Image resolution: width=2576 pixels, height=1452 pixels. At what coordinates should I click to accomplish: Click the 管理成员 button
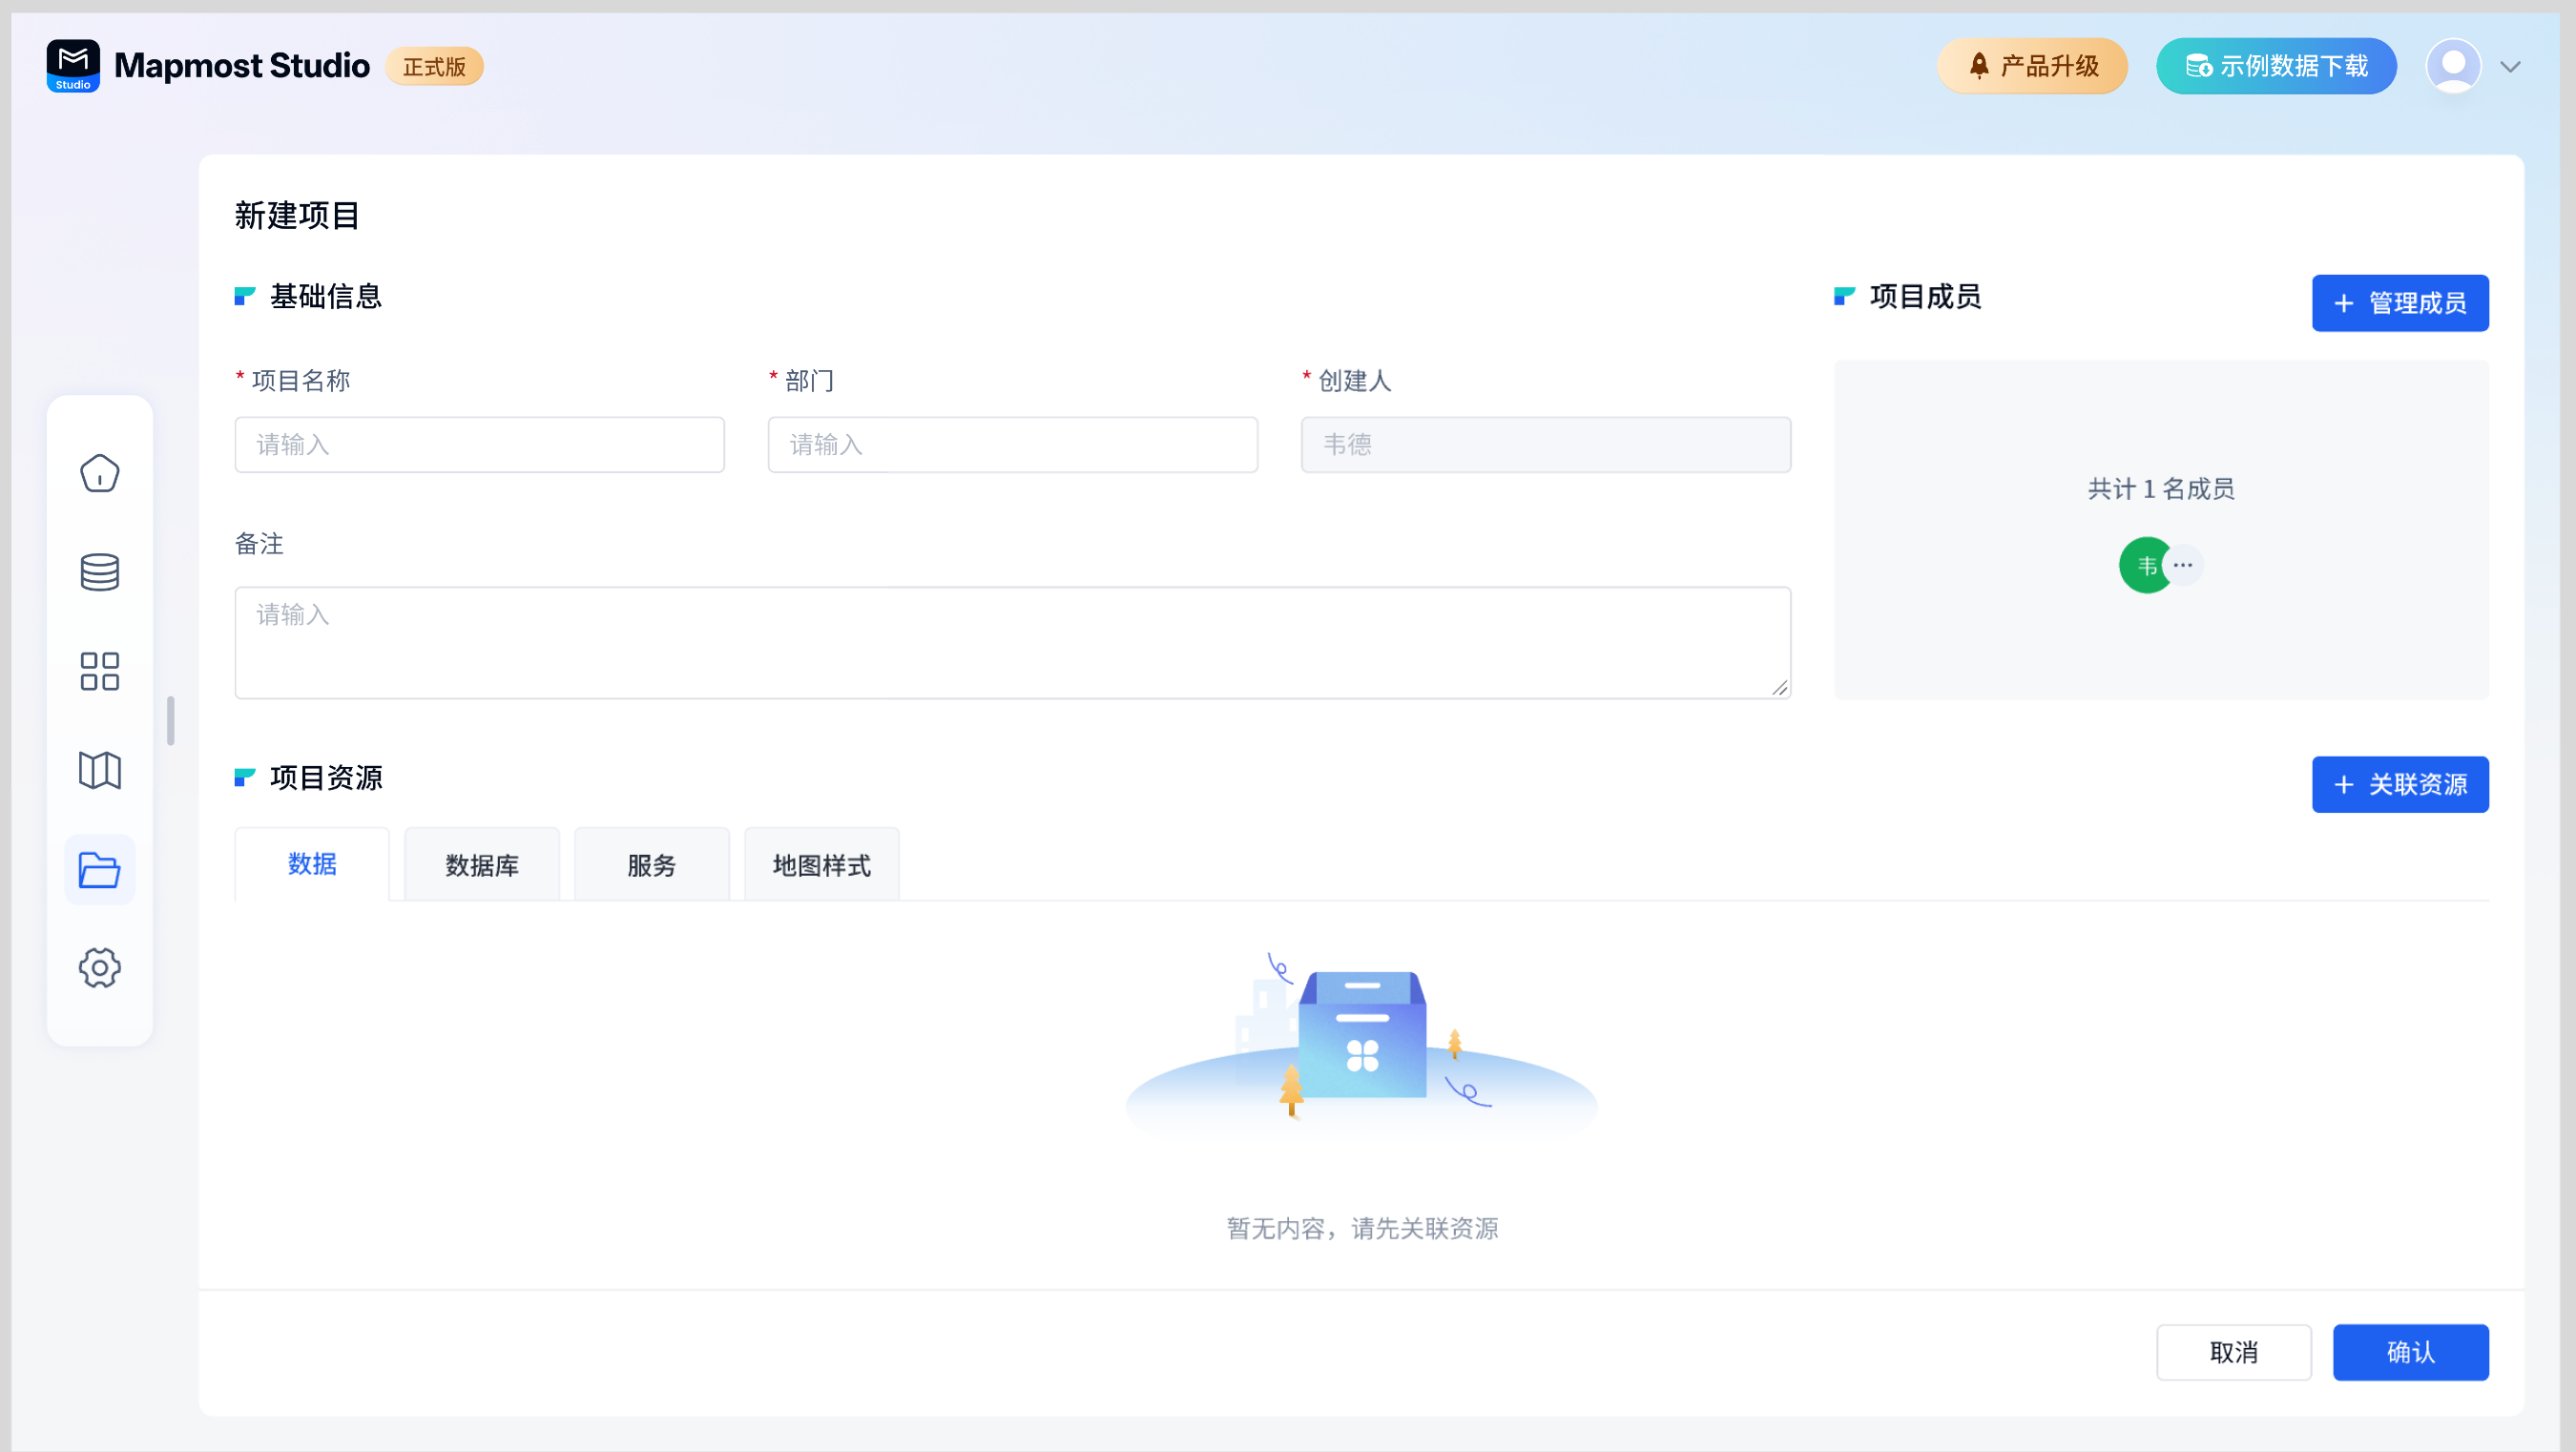tap(2399, 303)
